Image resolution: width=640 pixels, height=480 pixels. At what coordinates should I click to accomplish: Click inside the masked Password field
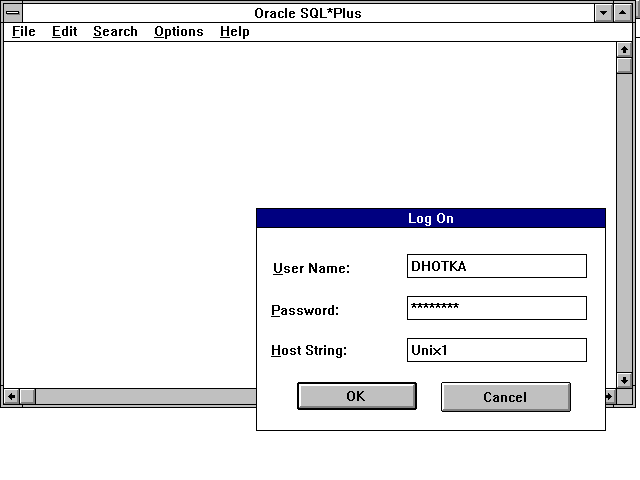[x=496, y=308]
